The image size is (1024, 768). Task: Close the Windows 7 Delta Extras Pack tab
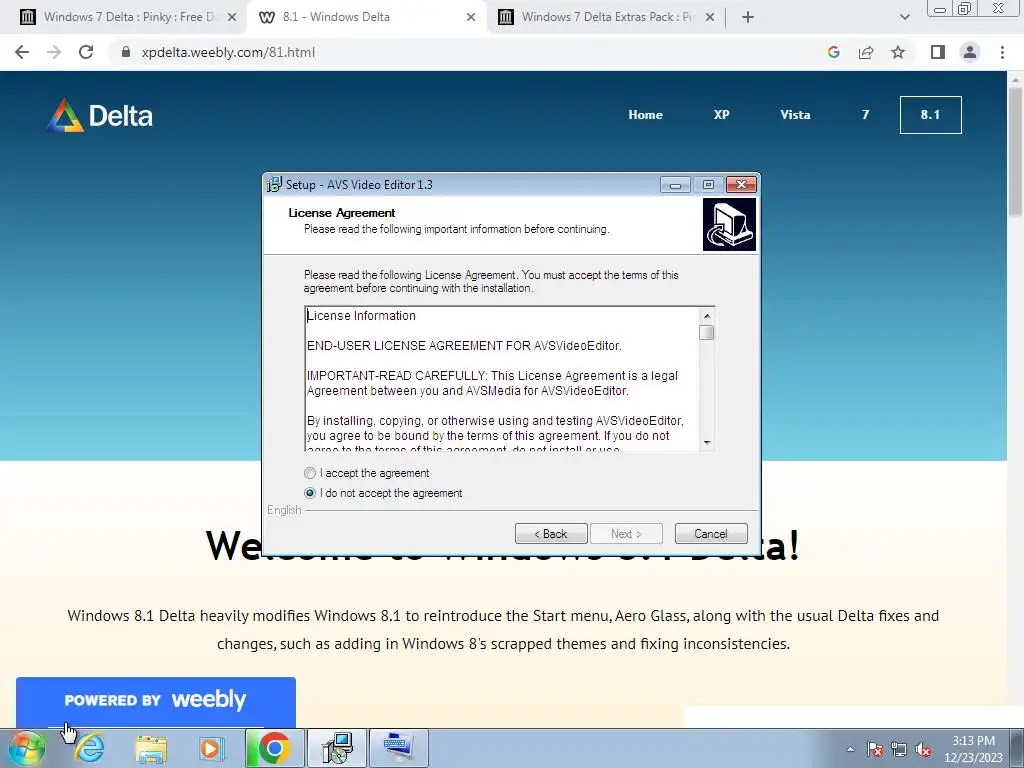[710, 18]
